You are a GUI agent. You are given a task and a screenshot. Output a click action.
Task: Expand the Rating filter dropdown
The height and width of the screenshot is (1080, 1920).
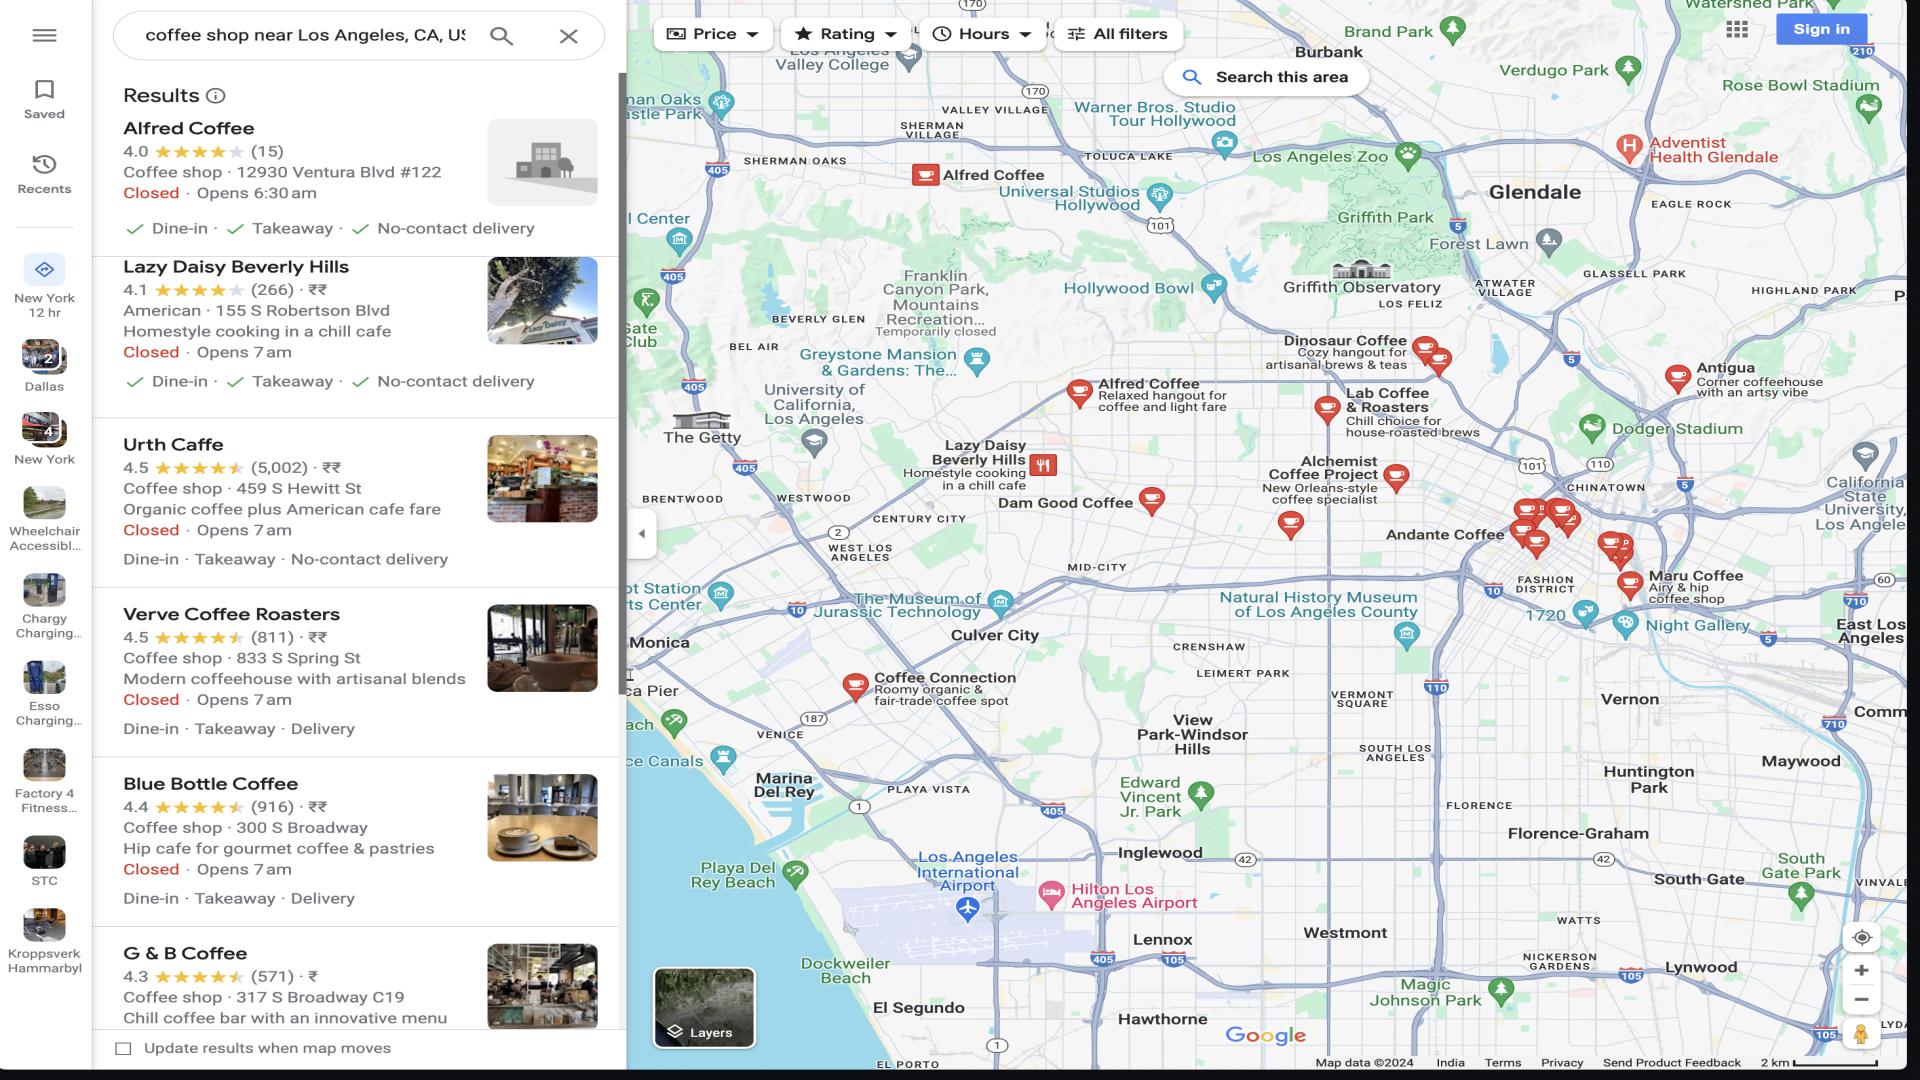845,34
